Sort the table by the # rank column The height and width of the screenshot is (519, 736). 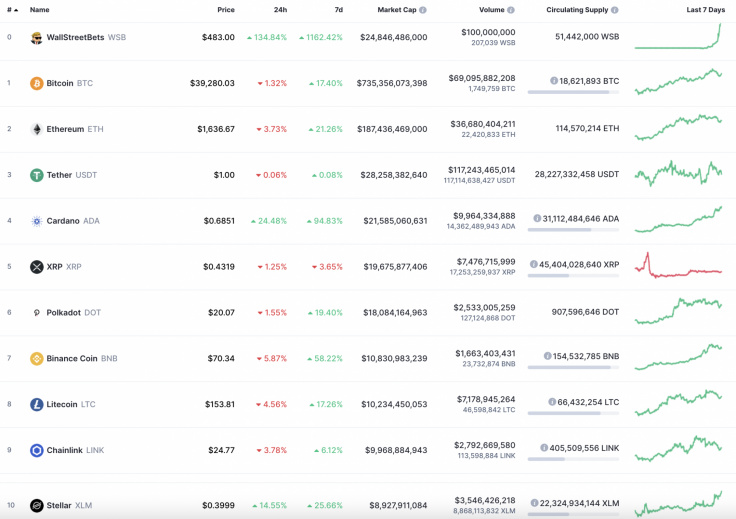(13, 10)
